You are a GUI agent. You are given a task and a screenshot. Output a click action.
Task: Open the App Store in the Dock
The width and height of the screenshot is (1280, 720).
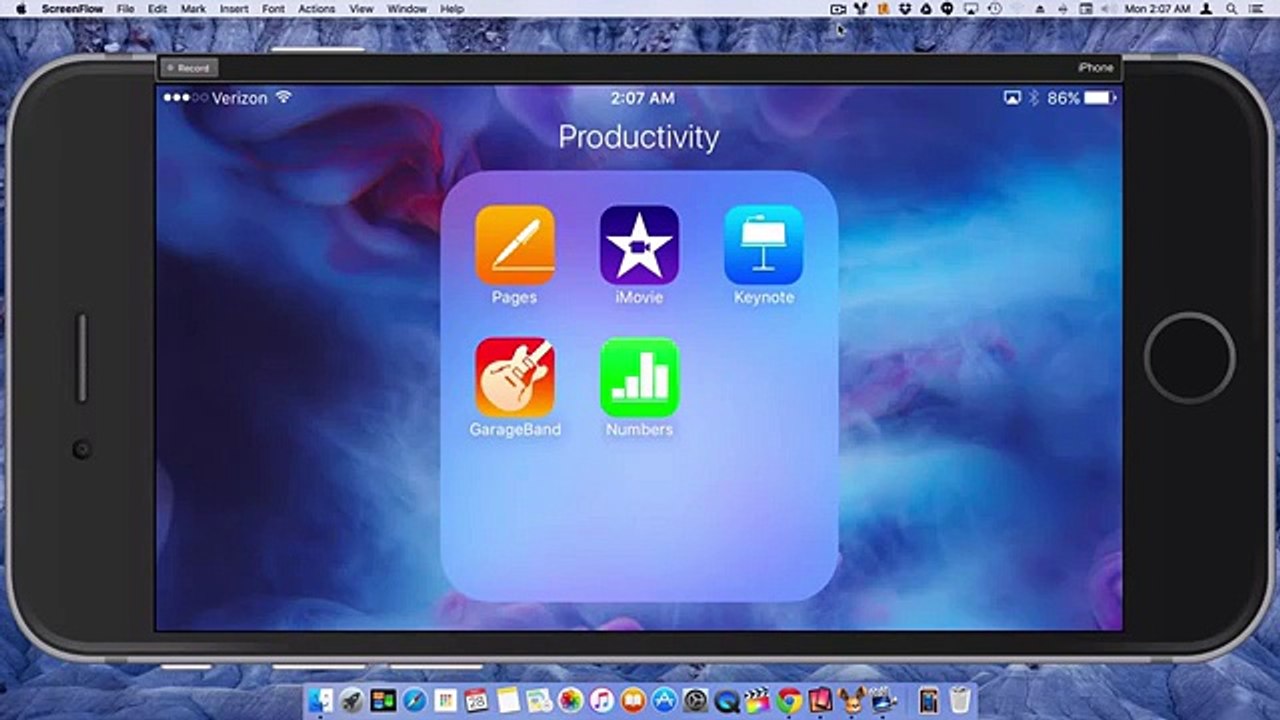pos(664,700)
